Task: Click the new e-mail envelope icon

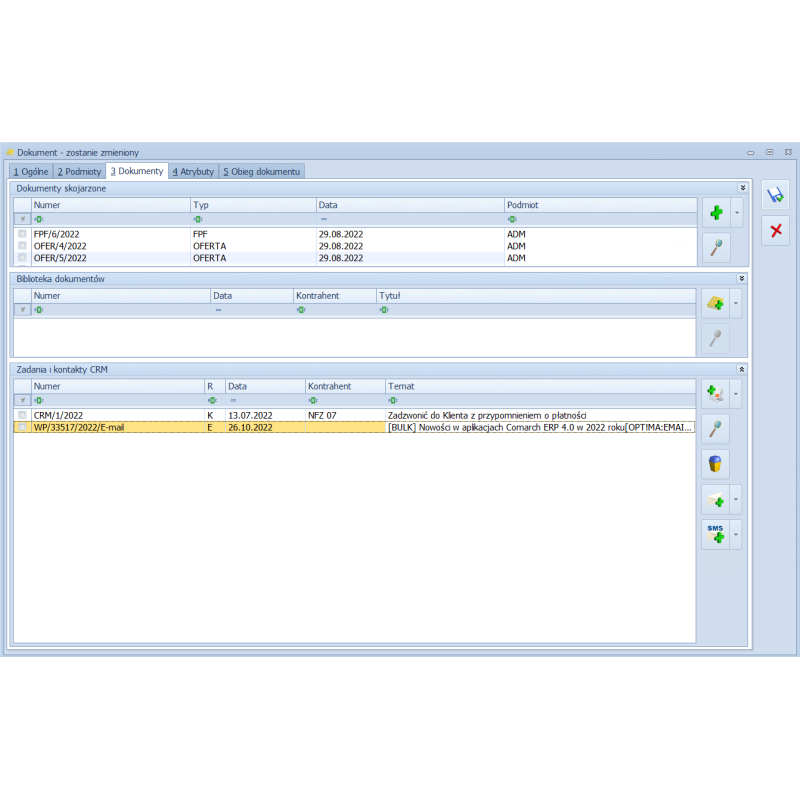Action: point(716,498)
